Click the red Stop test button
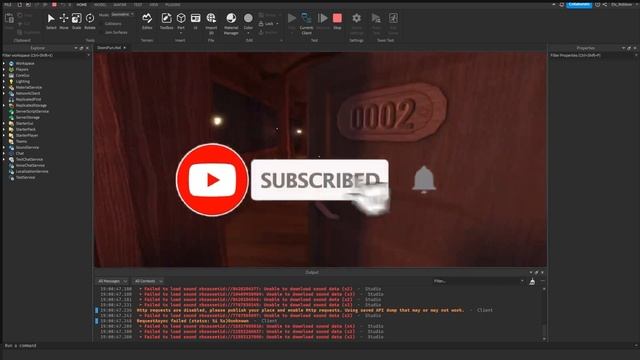Viewport: 640px width, 360px height. click(x=337, y=18)
